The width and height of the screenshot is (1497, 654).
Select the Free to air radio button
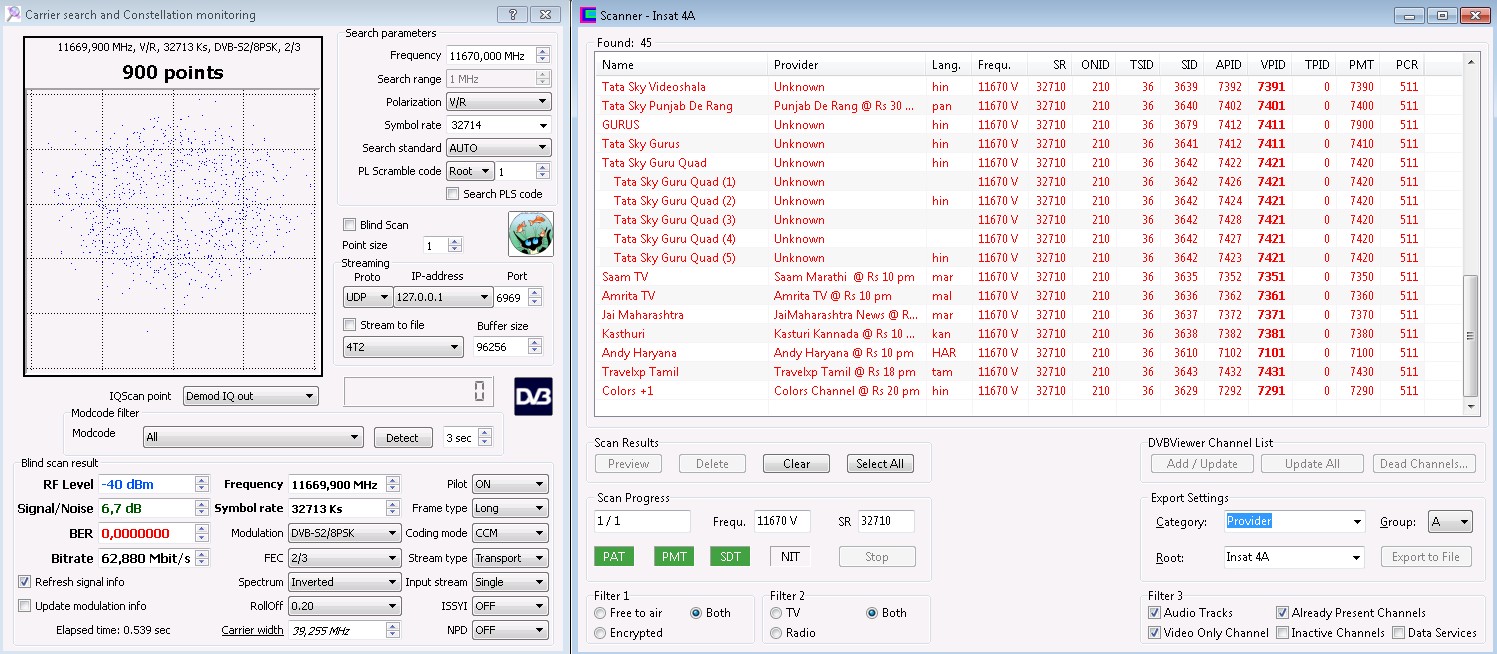[x=600, y=613]
